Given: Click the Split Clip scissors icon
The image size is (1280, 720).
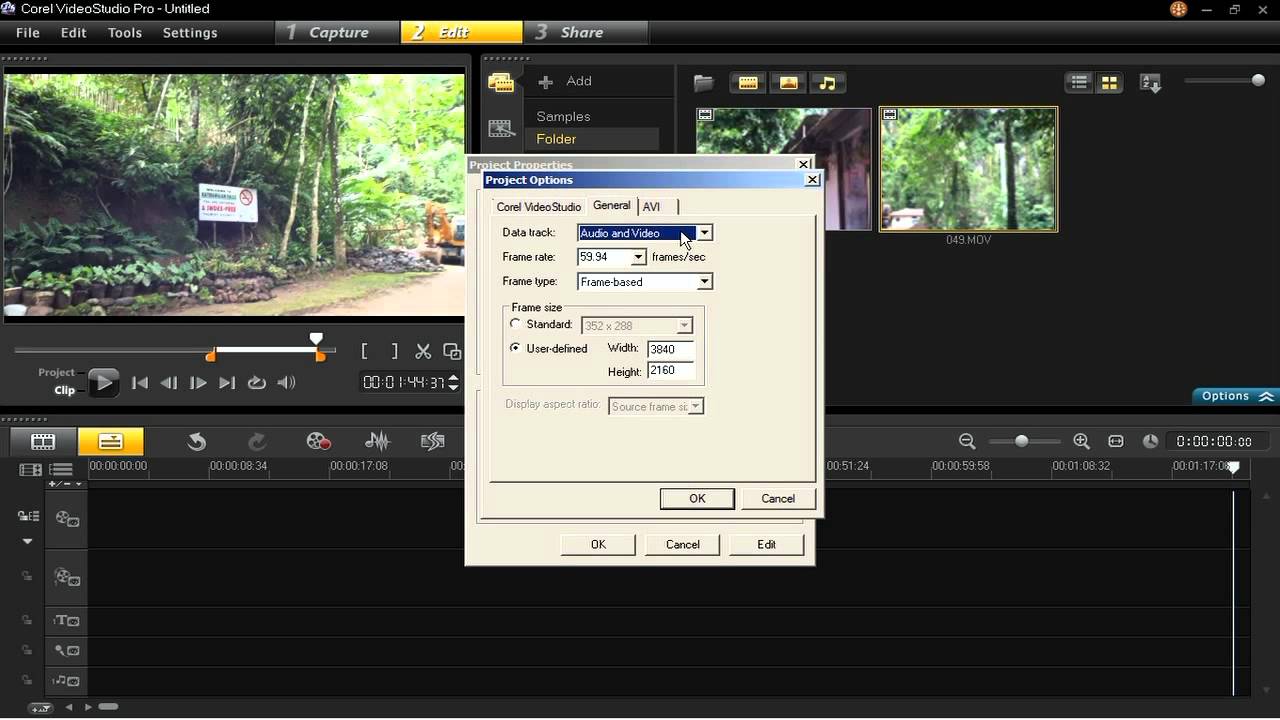Looking at the screenshot, I should 423,351.
